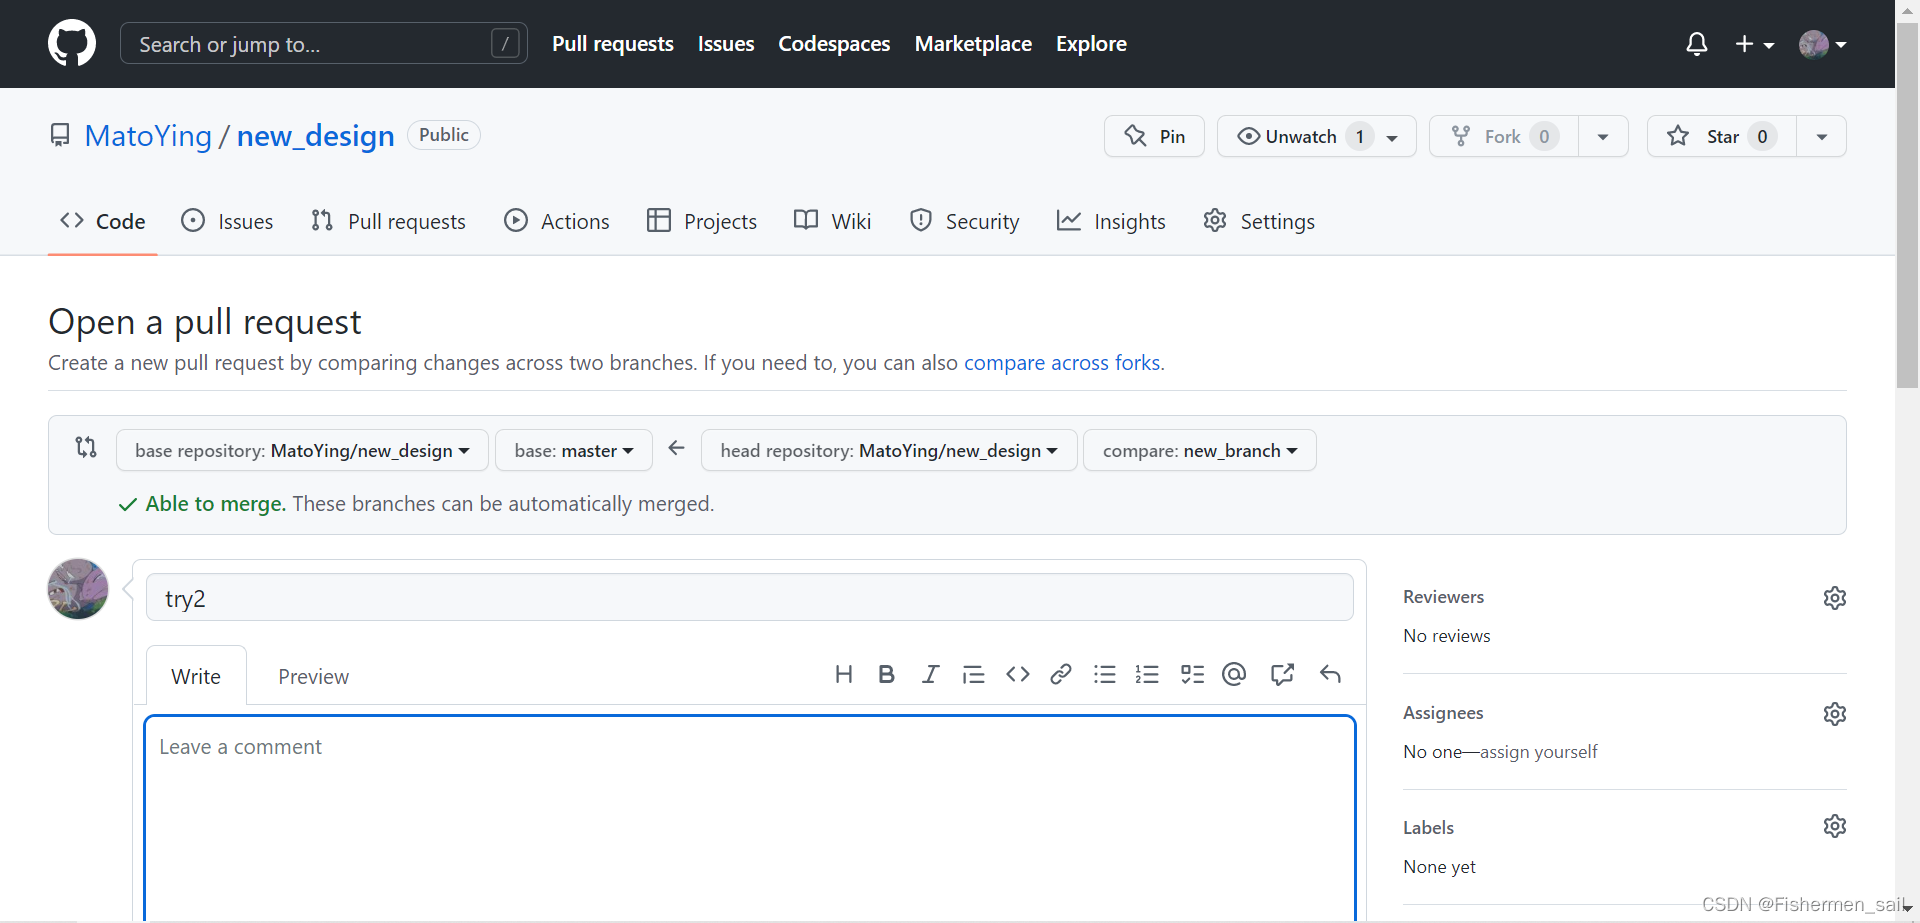Image resolution: width=1920 pixels, height=923 pixels.
Task: Open the base repository dropdown
Action: coord(302,450)
